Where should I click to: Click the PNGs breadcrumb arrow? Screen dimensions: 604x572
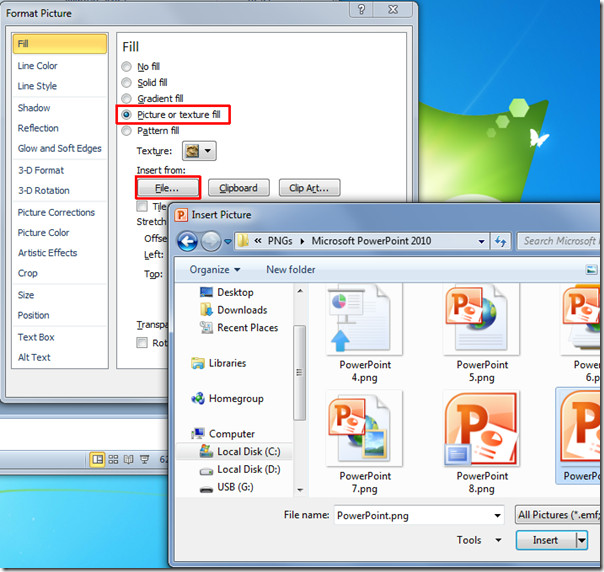point(302,242)
